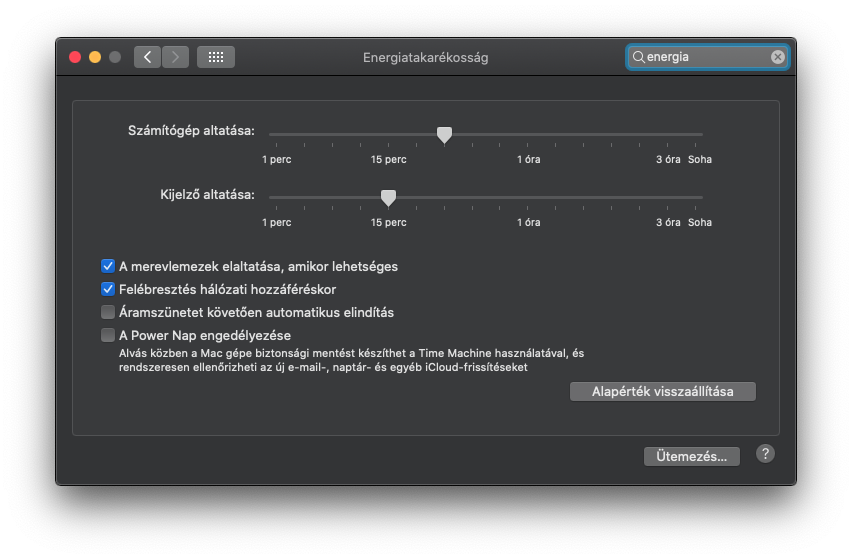Click into the search field containing energia

(707, 57)
